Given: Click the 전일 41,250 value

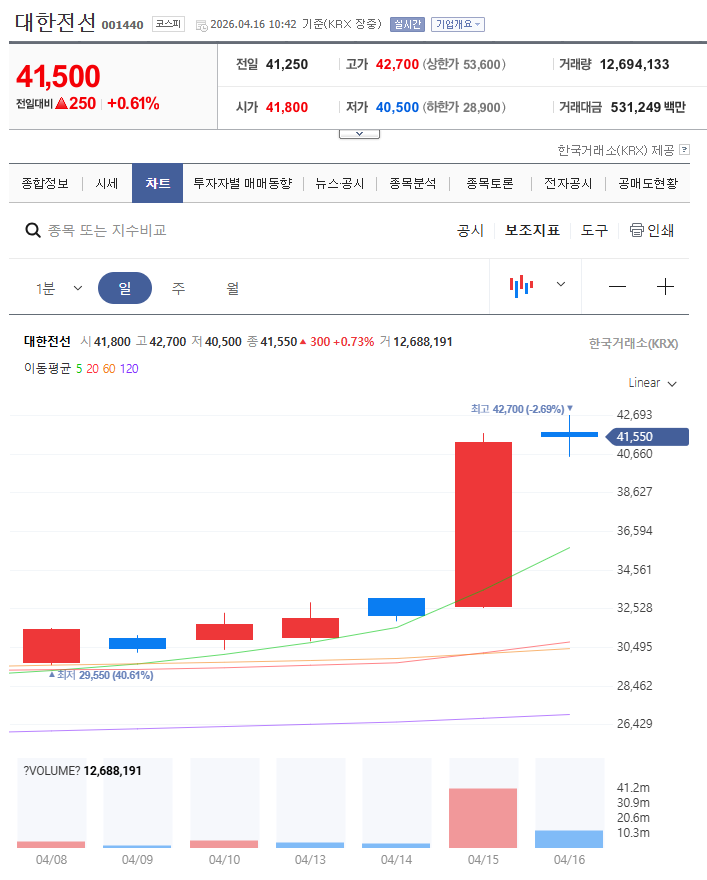Looking at the screenshot, I should 287,65.
